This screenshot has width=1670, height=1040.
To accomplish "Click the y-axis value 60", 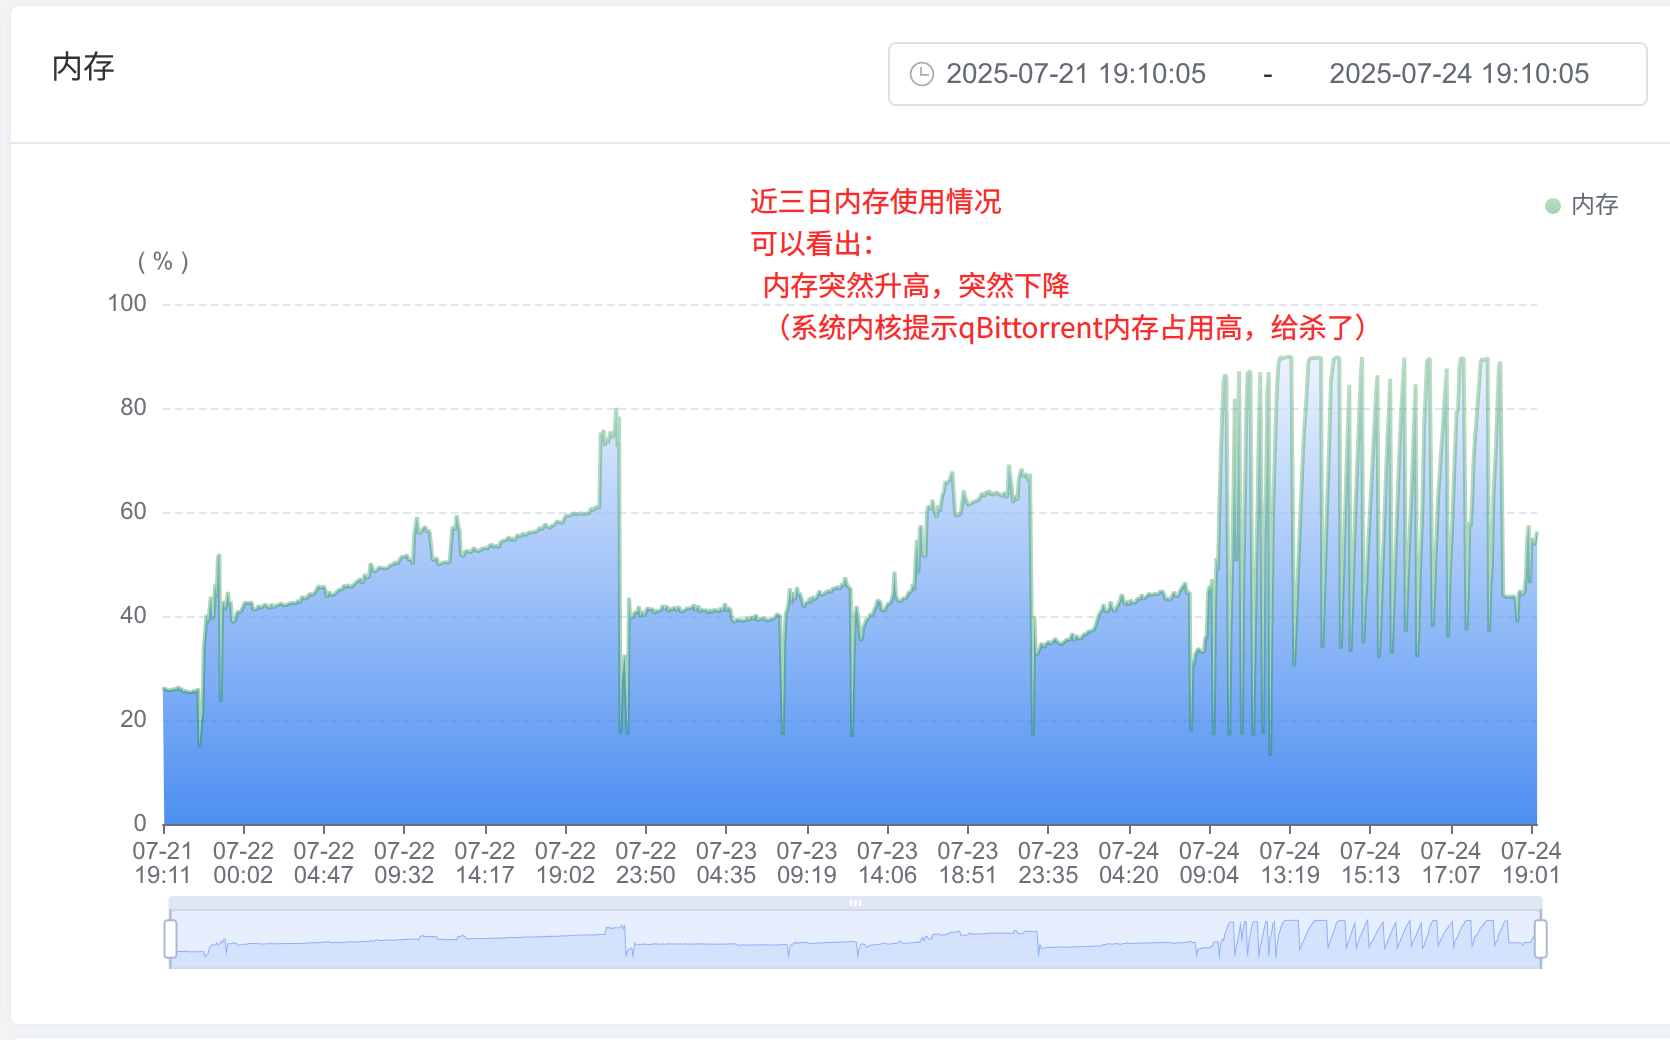I will pos(133,511).
